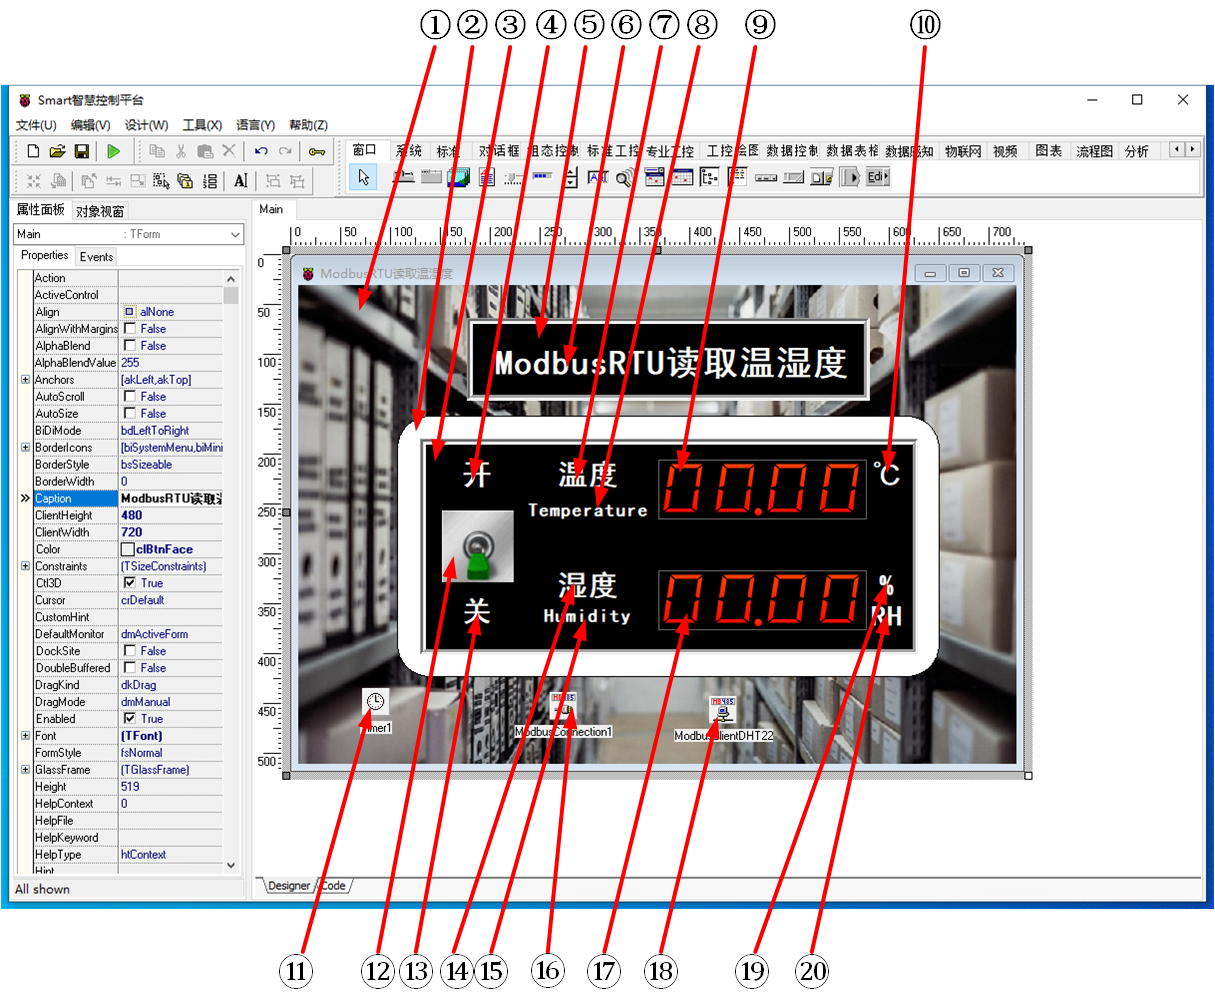Image resolution: width=1215 pixels, height=1006 pixels.
Task: Click the Save floppy disk icon
Action: [81, 151]
